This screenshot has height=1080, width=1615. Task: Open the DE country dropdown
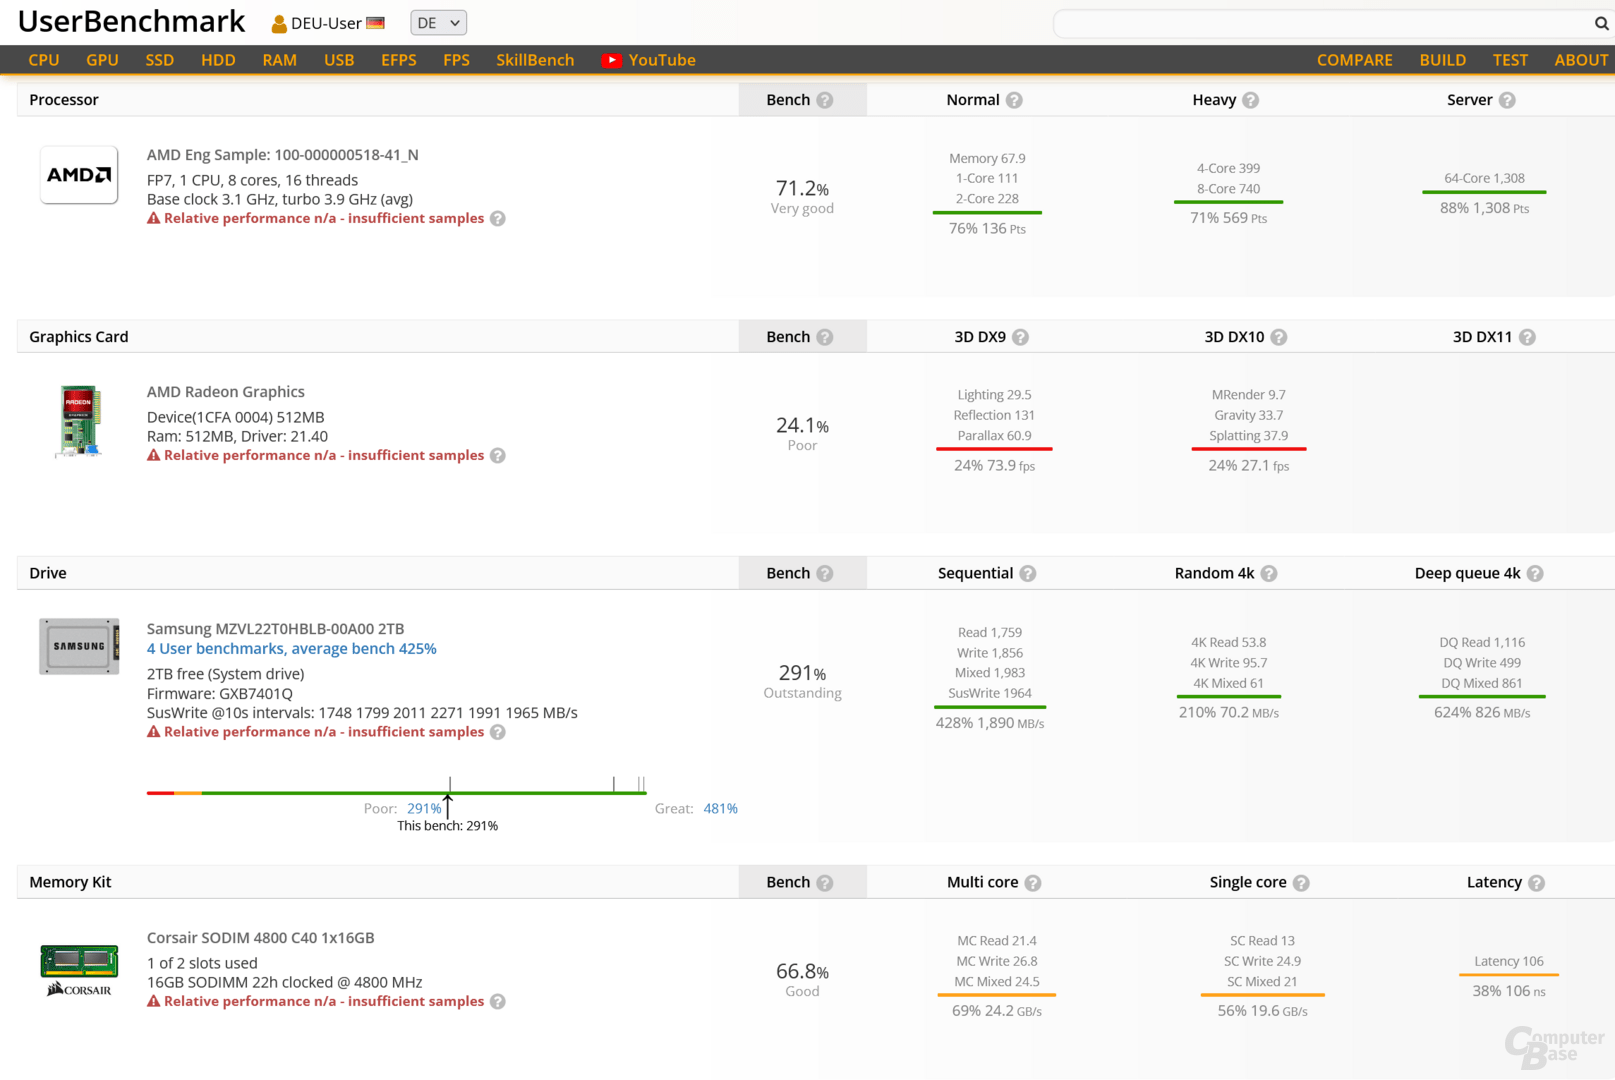coord(438,23)
